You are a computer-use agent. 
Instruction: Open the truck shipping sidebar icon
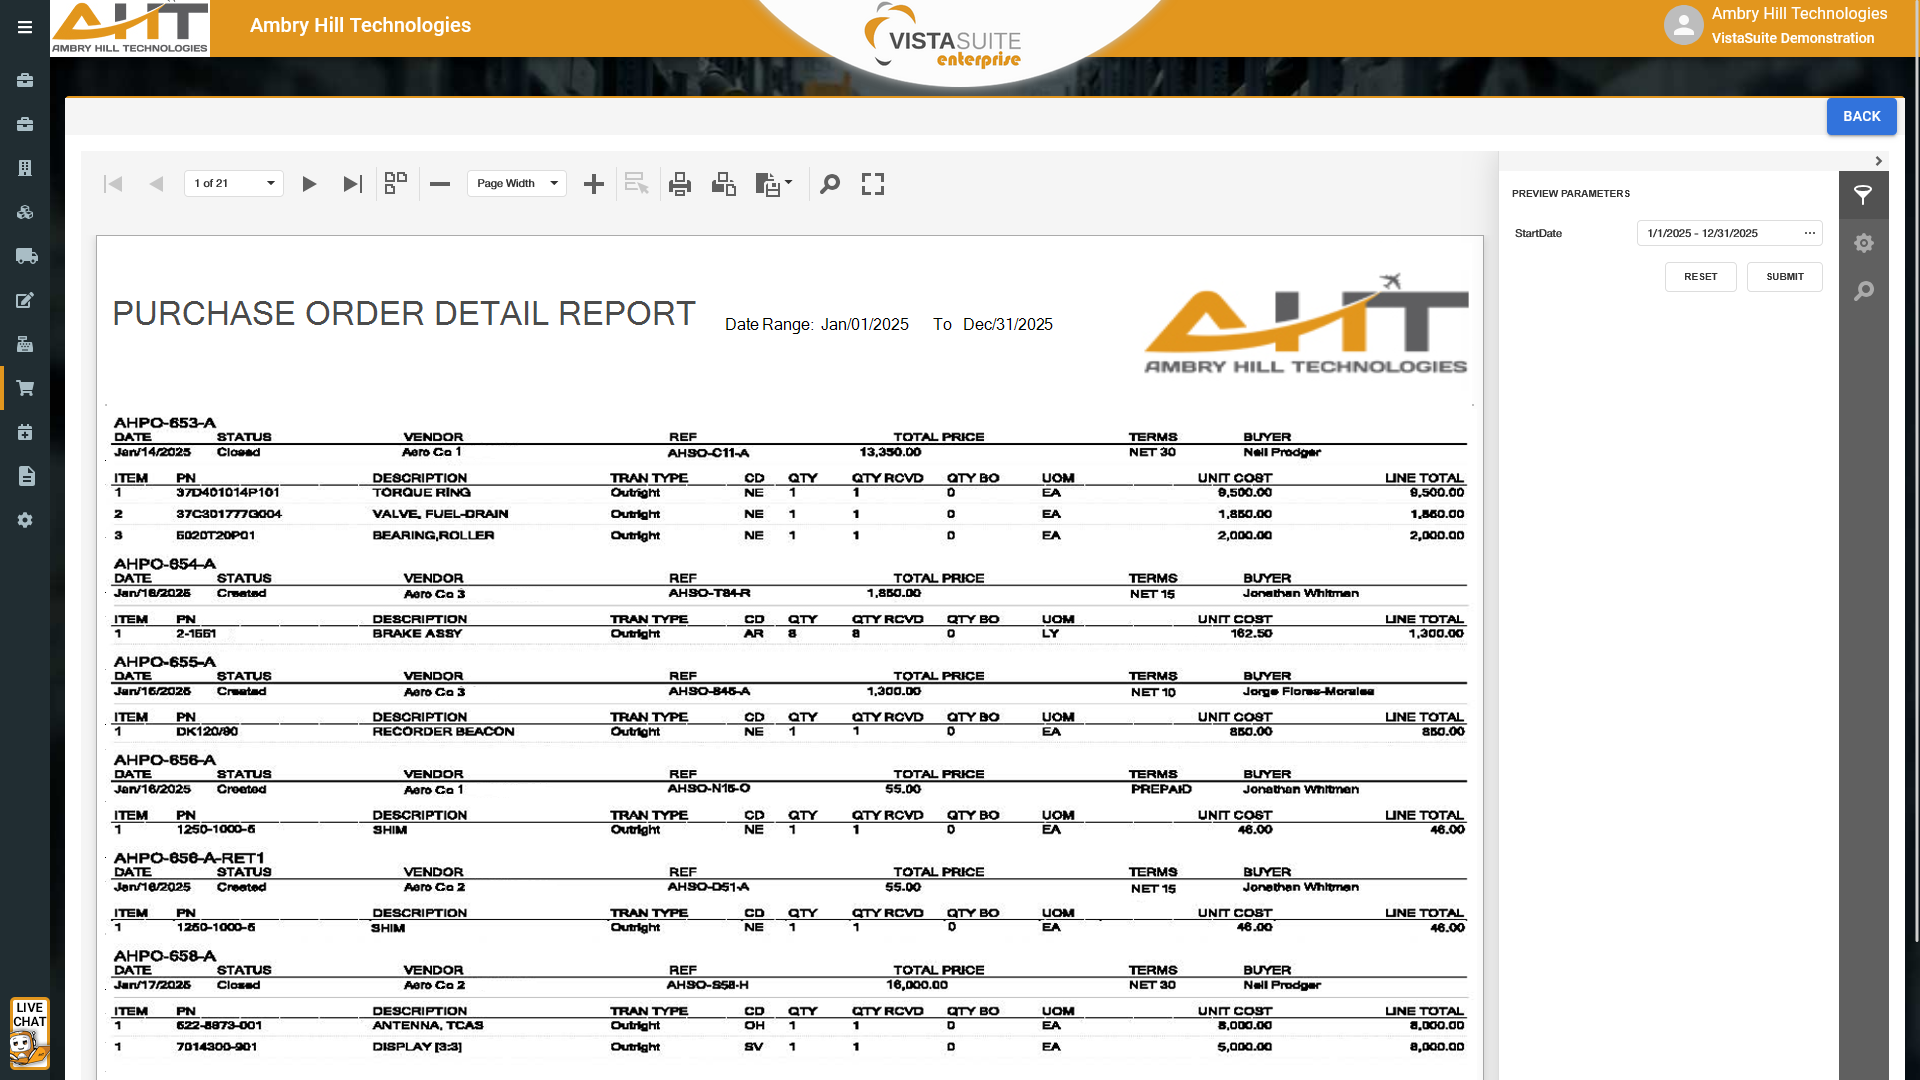click(25, 256)
